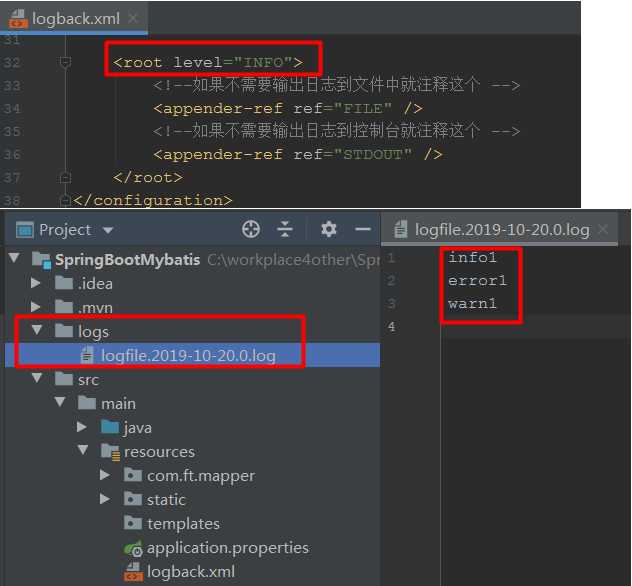Click the error1 line in log file
This screenshot has height=586, width=632.
pos(477,281)
